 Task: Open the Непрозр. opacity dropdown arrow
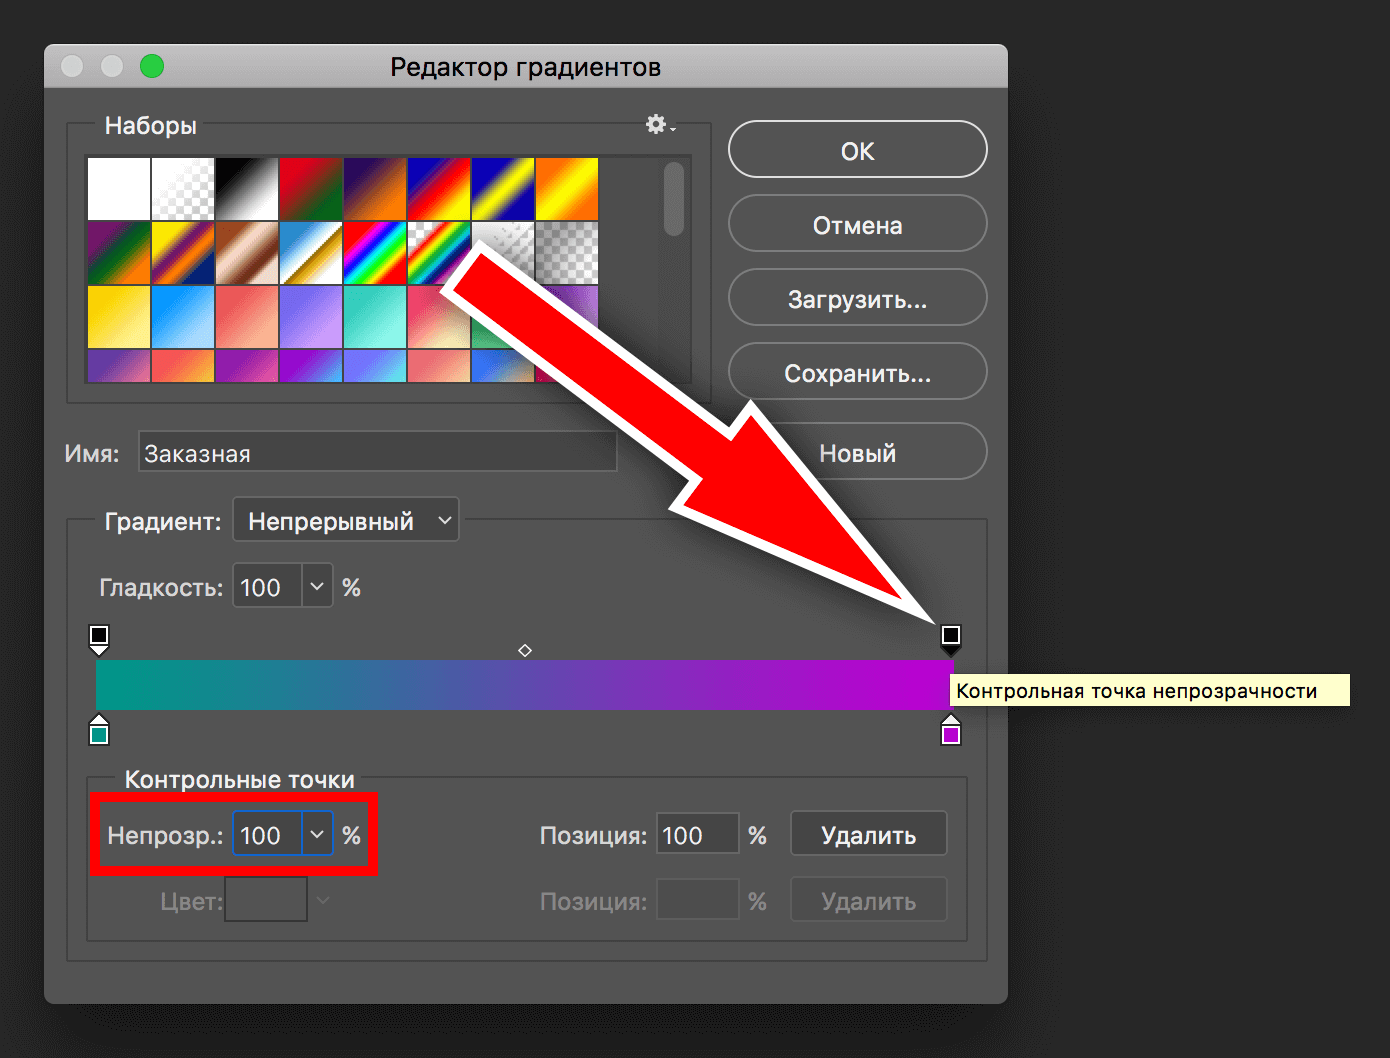click(317, 835)
